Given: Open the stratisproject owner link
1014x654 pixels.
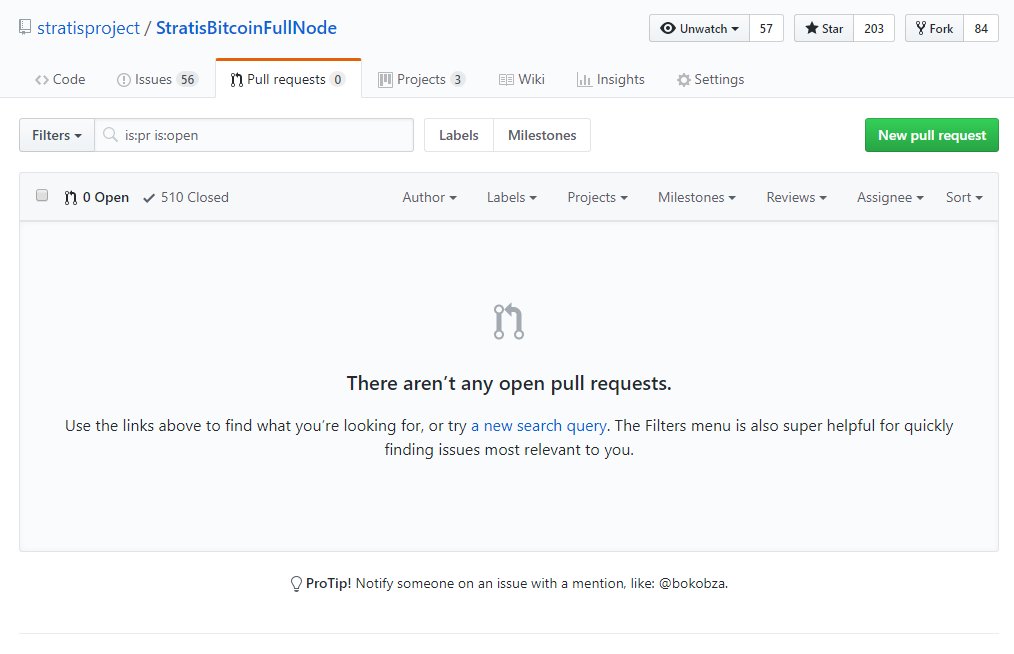Looking at the screenshot, I should [x=89, y=28].
